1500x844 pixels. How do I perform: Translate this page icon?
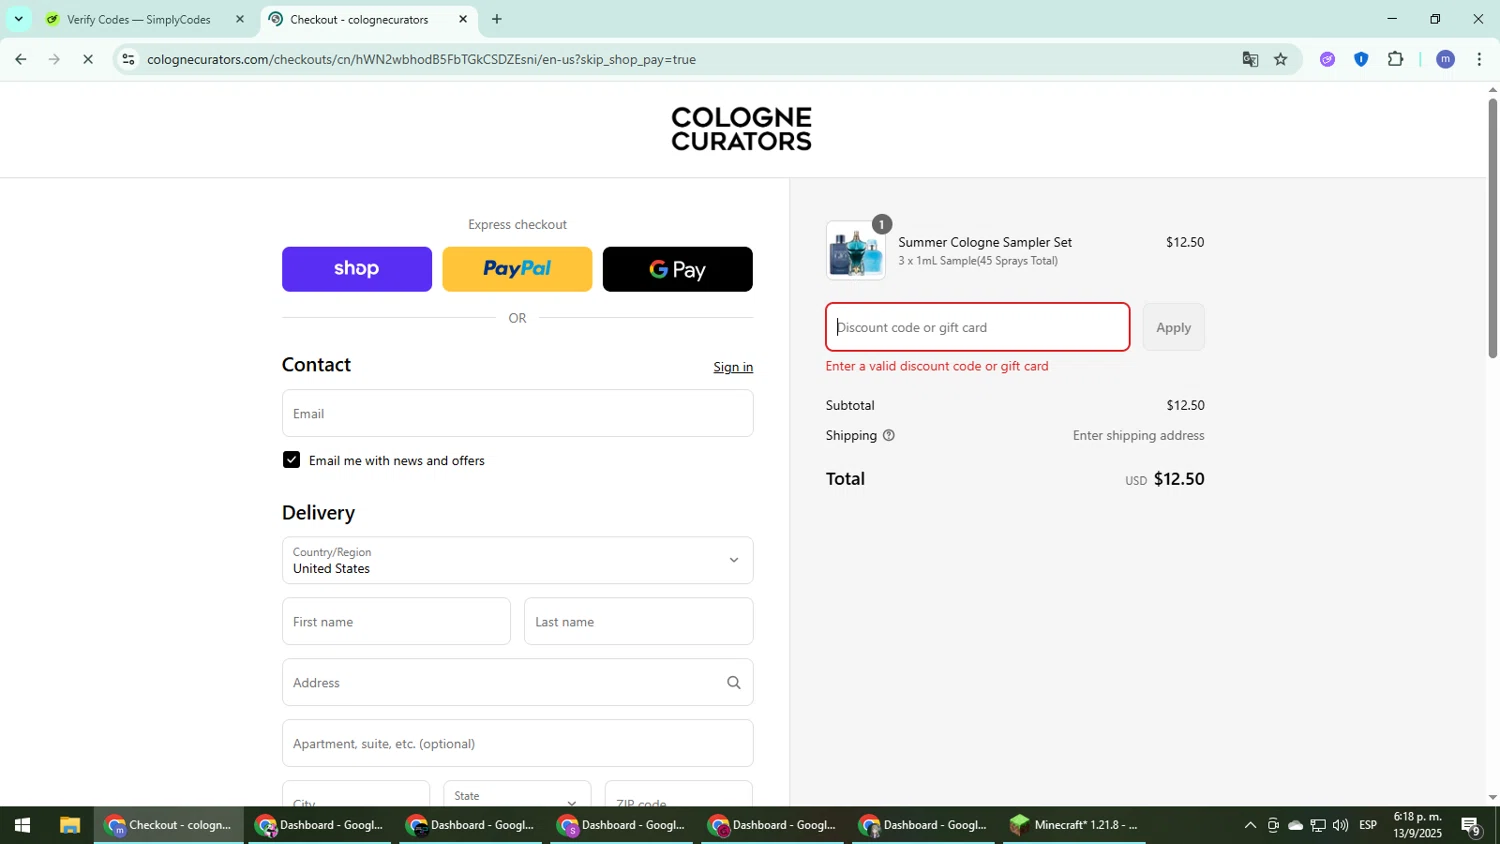[x=1250, y=60]
